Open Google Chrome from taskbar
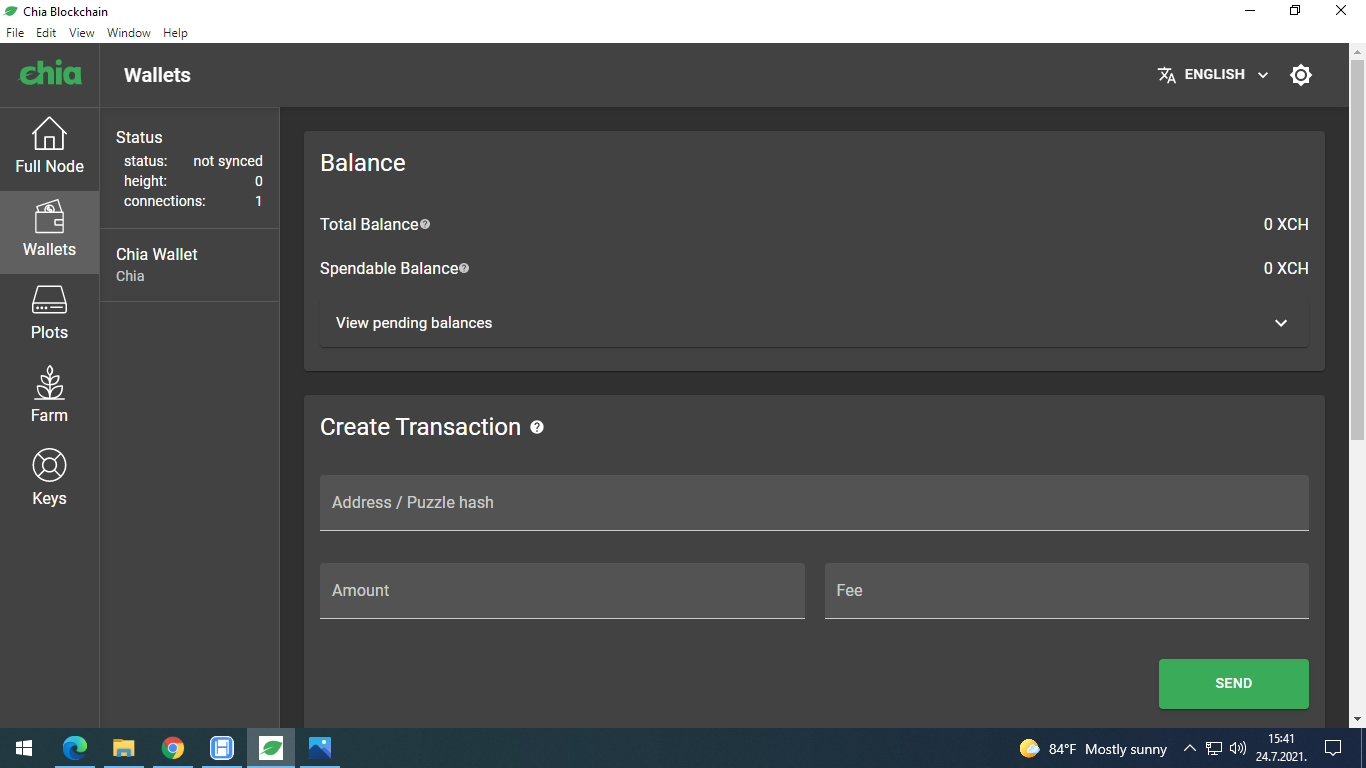Viewport: 1366px width, 768px height. (x=173, y=748)
